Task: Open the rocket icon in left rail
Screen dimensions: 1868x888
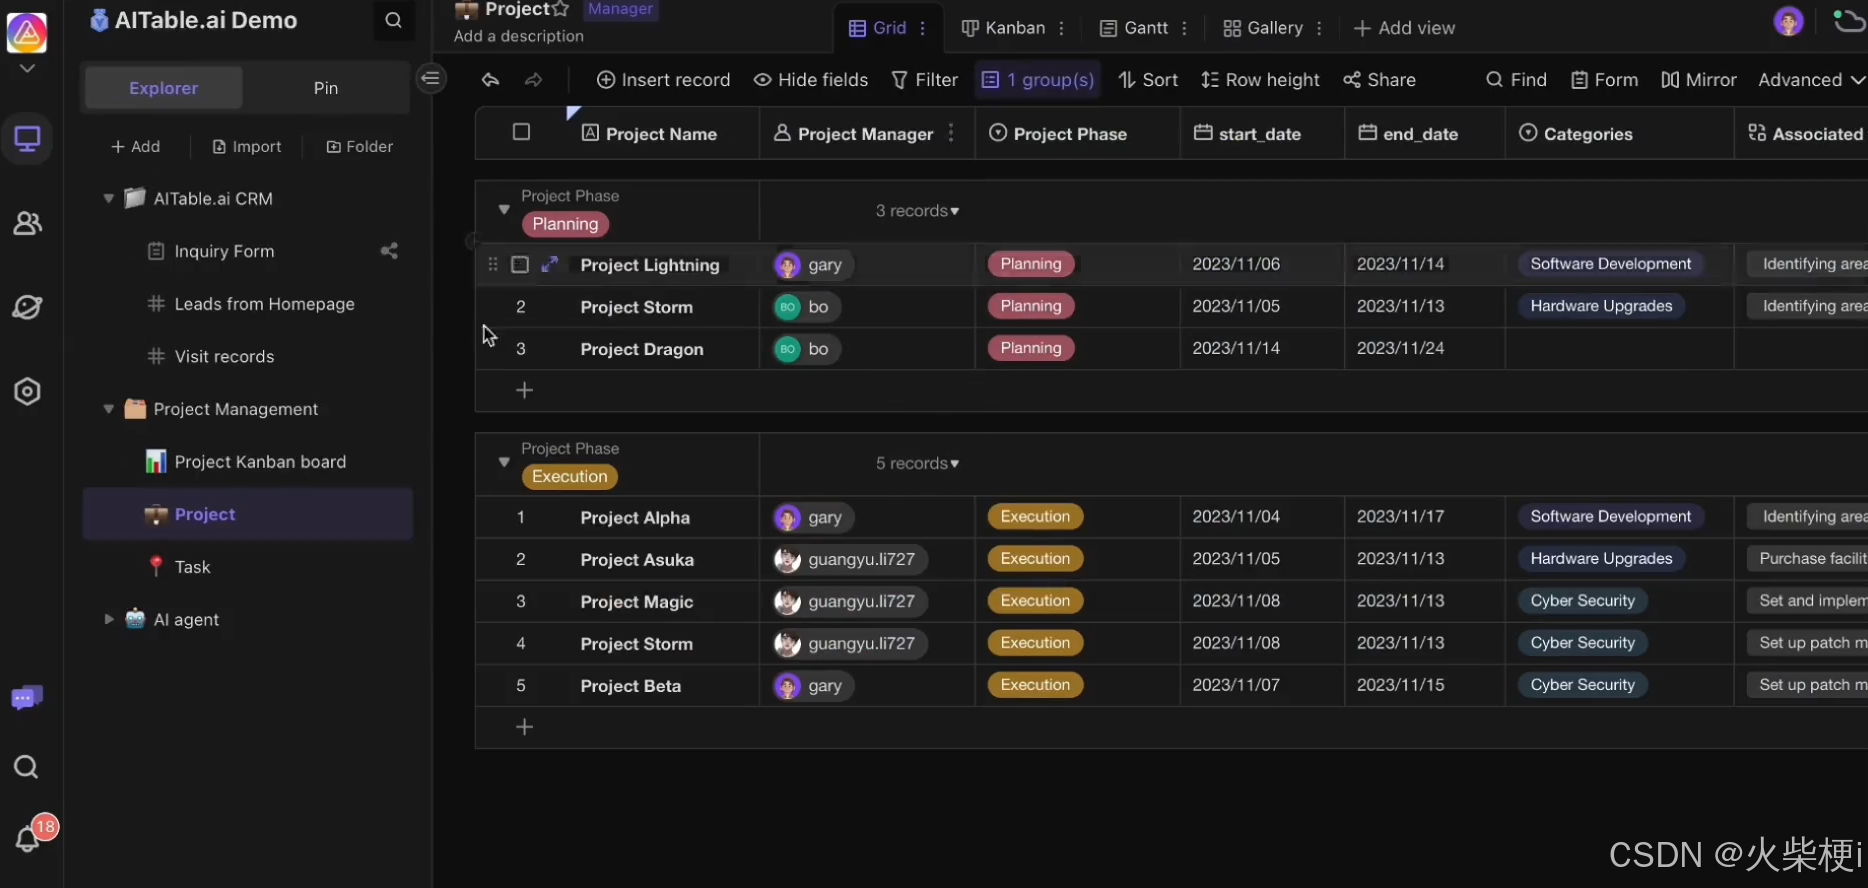Action: point(27,307)
